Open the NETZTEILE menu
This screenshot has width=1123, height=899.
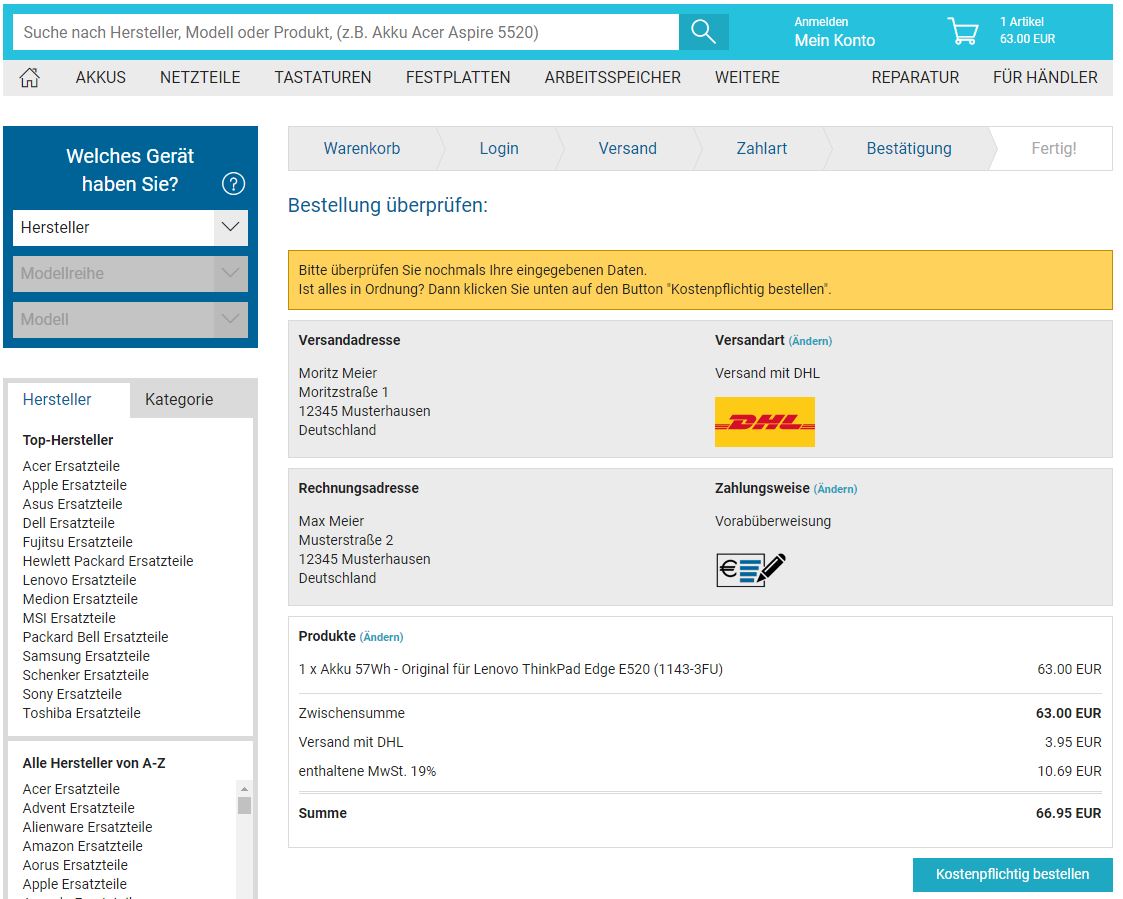tap(200, 77)
